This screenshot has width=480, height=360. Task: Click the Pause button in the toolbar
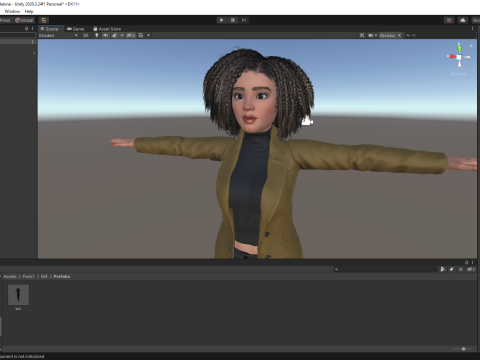click(x=233, y=20)
